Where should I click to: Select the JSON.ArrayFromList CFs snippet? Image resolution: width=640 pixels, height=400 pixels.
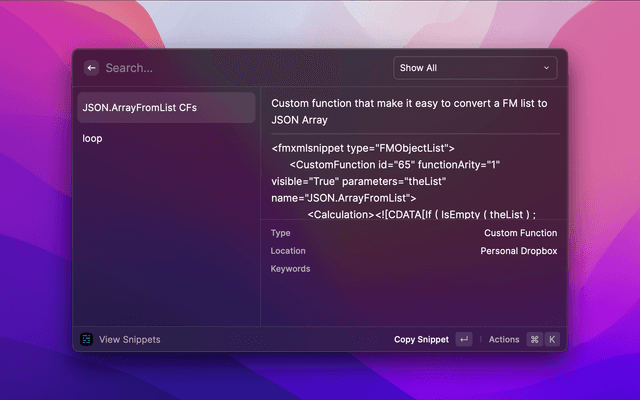[x=167, y=107]
